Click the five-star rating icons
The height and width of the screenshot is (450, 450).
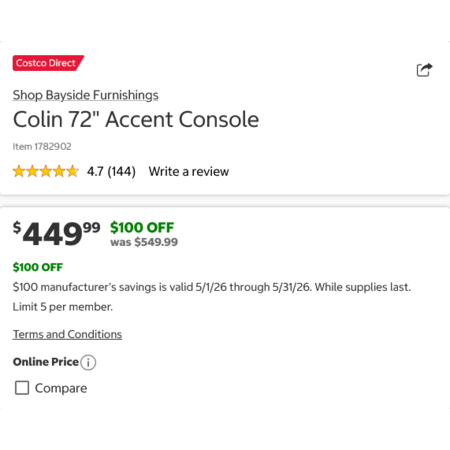click(46, 171)
